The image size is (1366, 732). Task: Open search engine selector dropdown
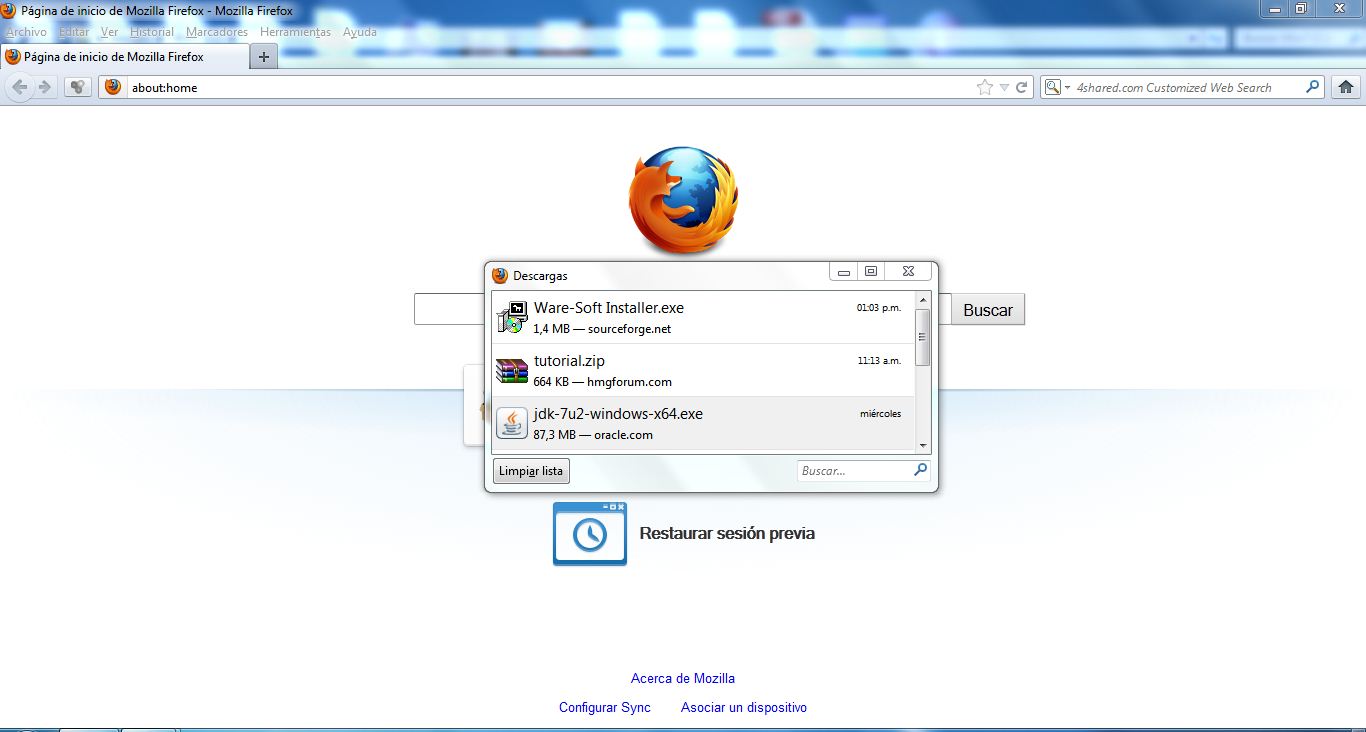[1056, 88]
